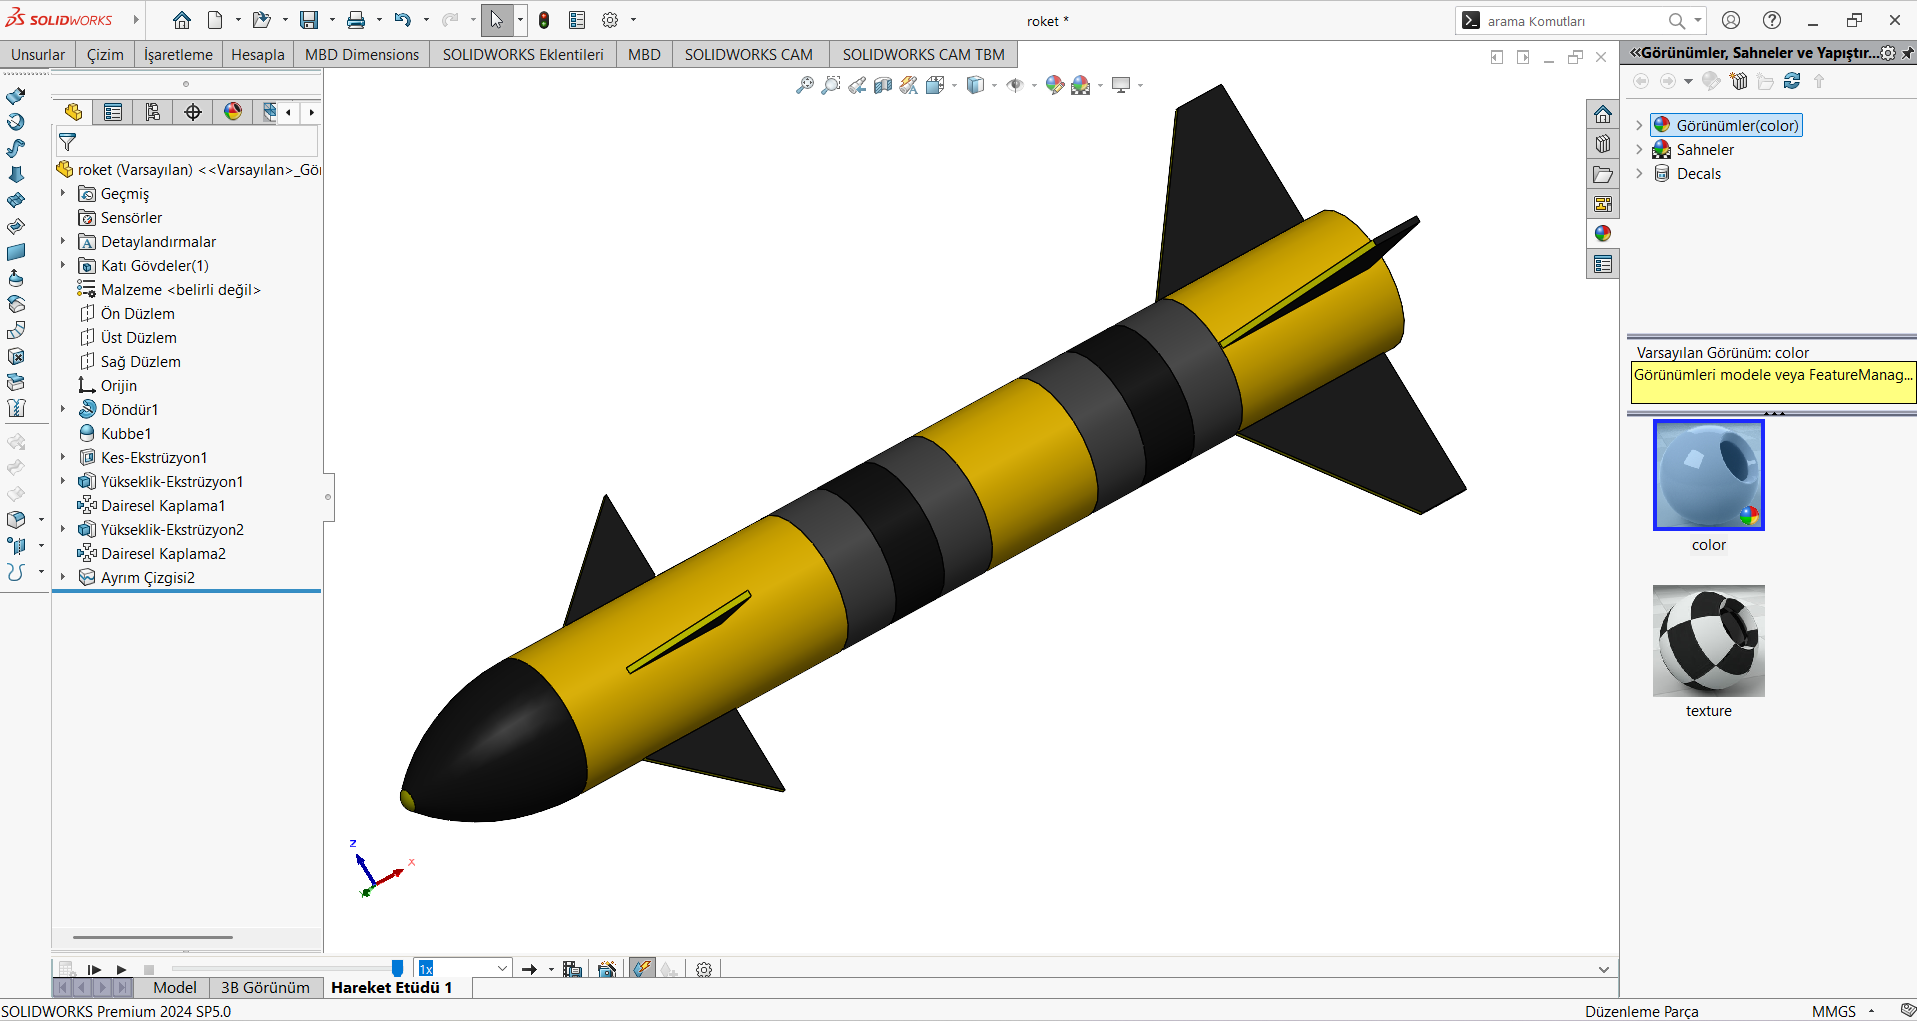Expand the Sahneler node in task pane
The image size is (1917, 1021).
point(1639,149)
